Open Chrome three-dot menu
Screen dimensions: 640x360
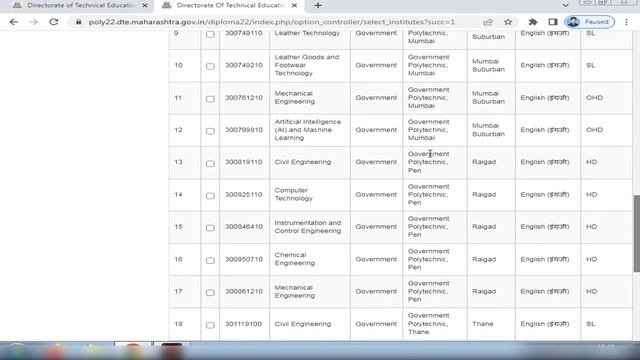(x=627, y=22)
